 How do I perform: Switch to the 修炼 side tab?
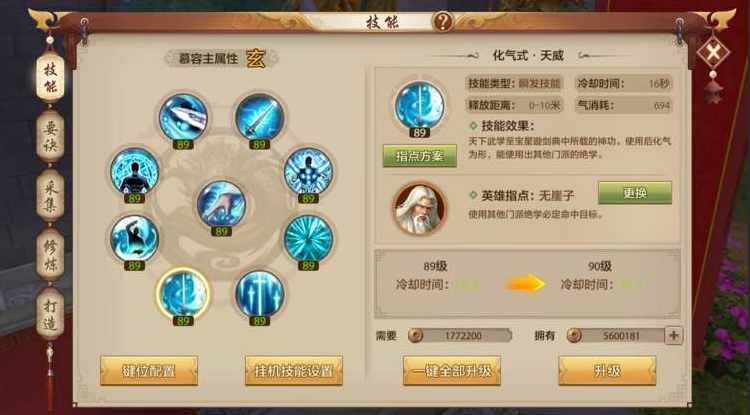pos(50,255)
